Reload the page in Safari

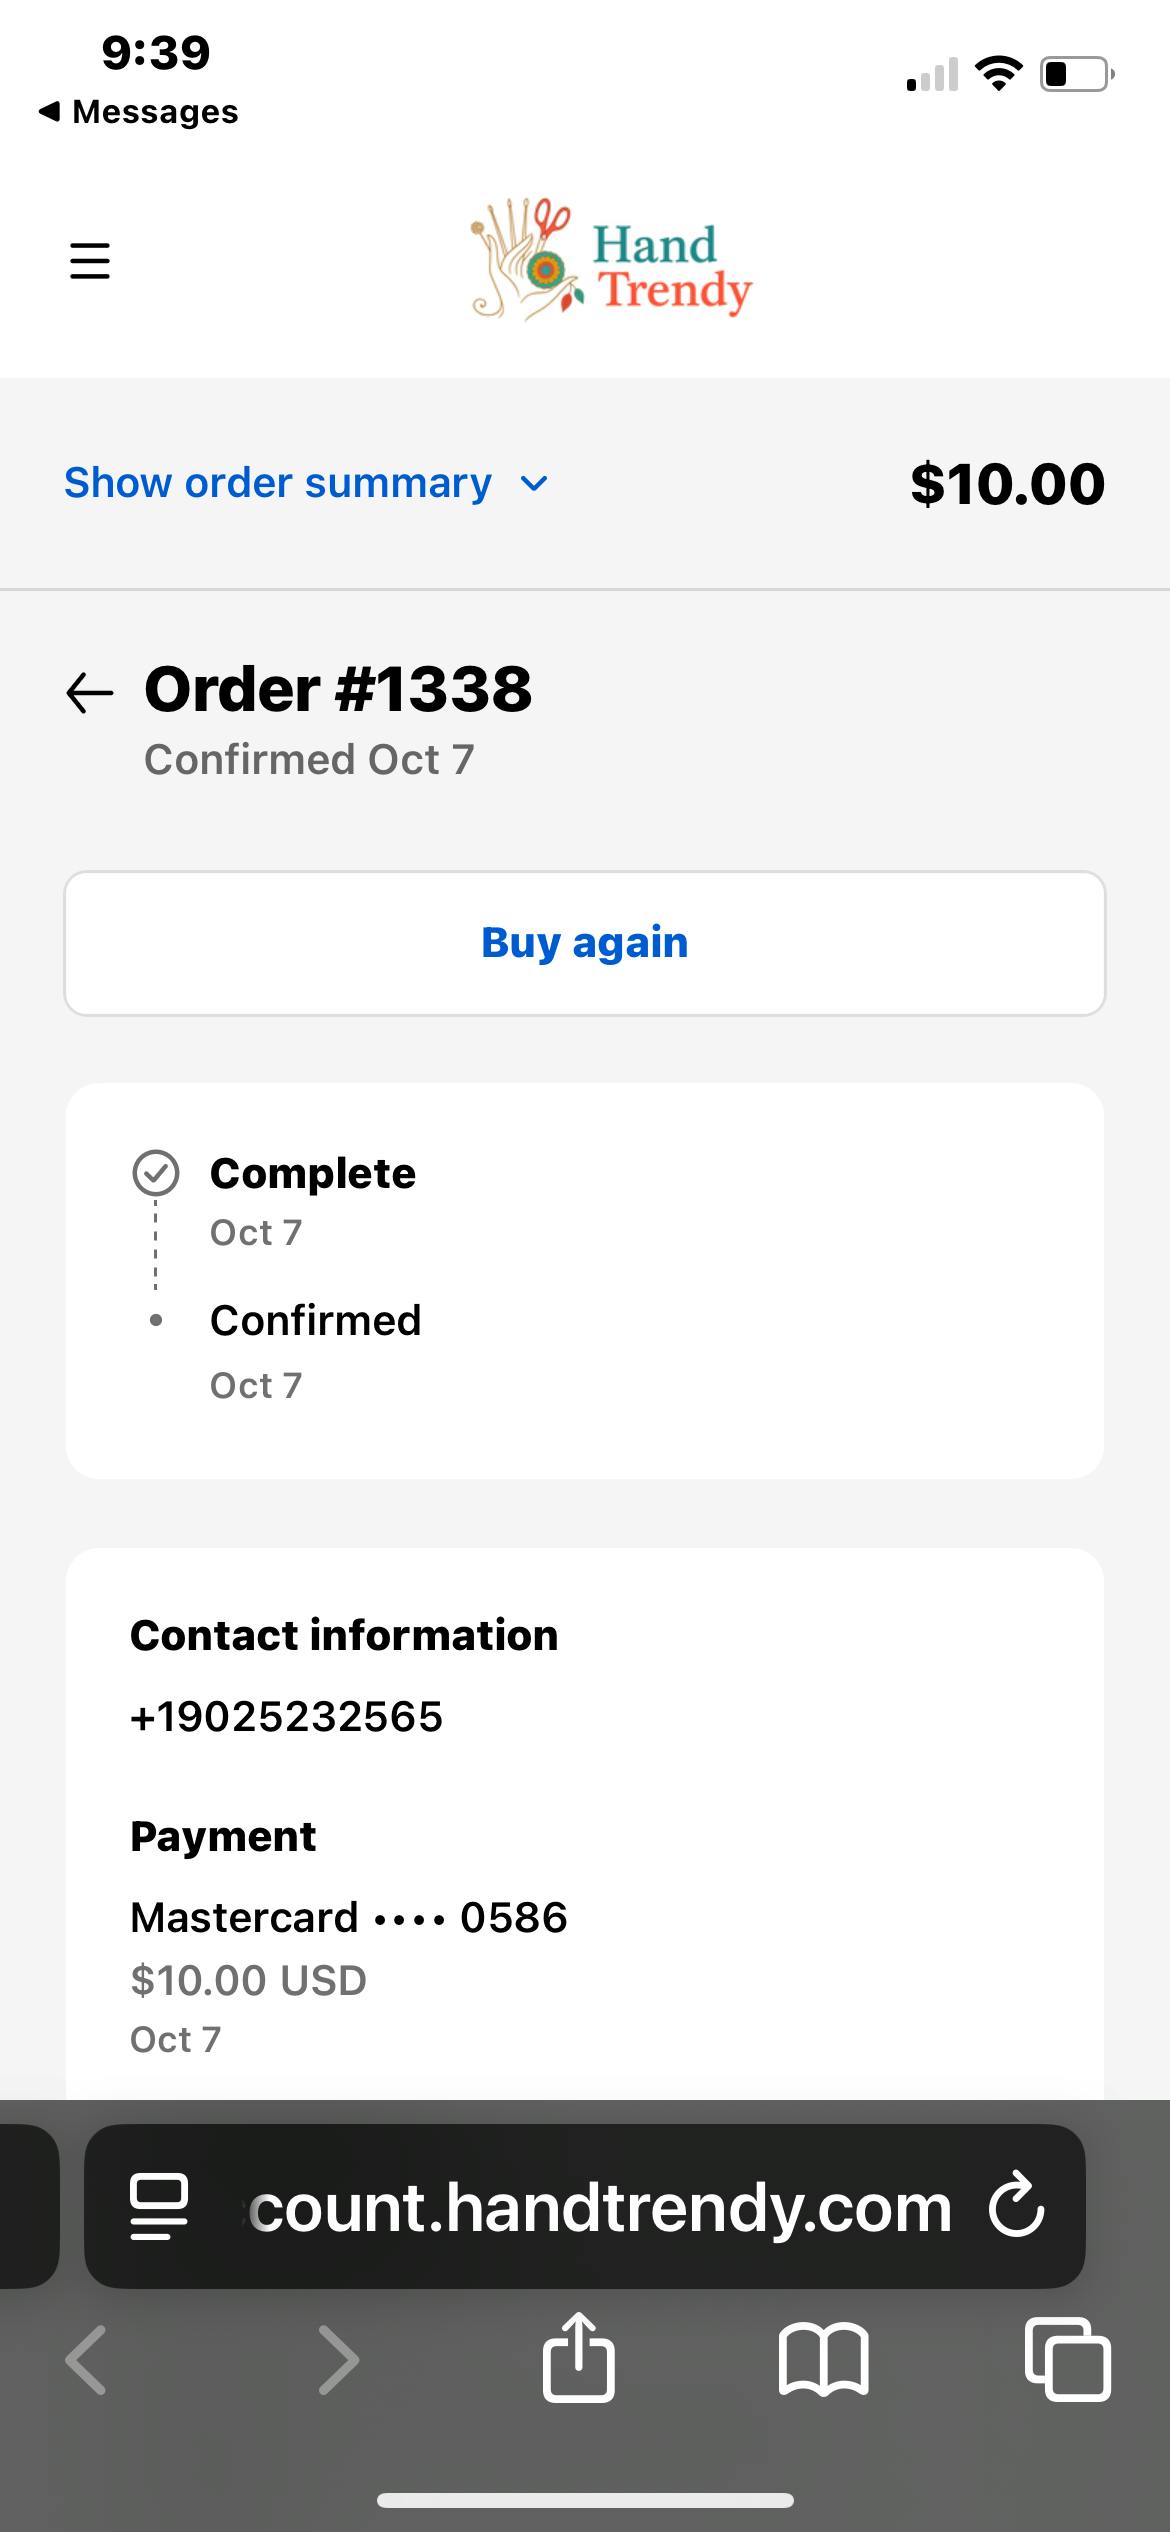(1016, 2206)
